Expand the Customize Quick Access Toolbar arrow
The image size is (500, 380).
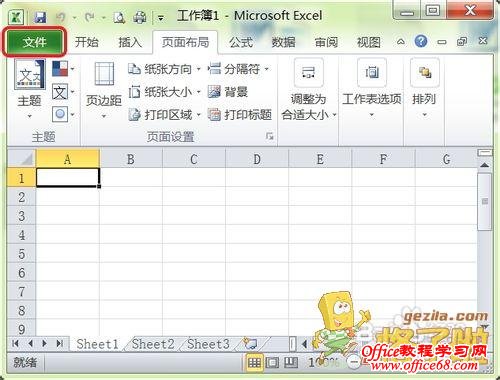click(x=161, y=18)
